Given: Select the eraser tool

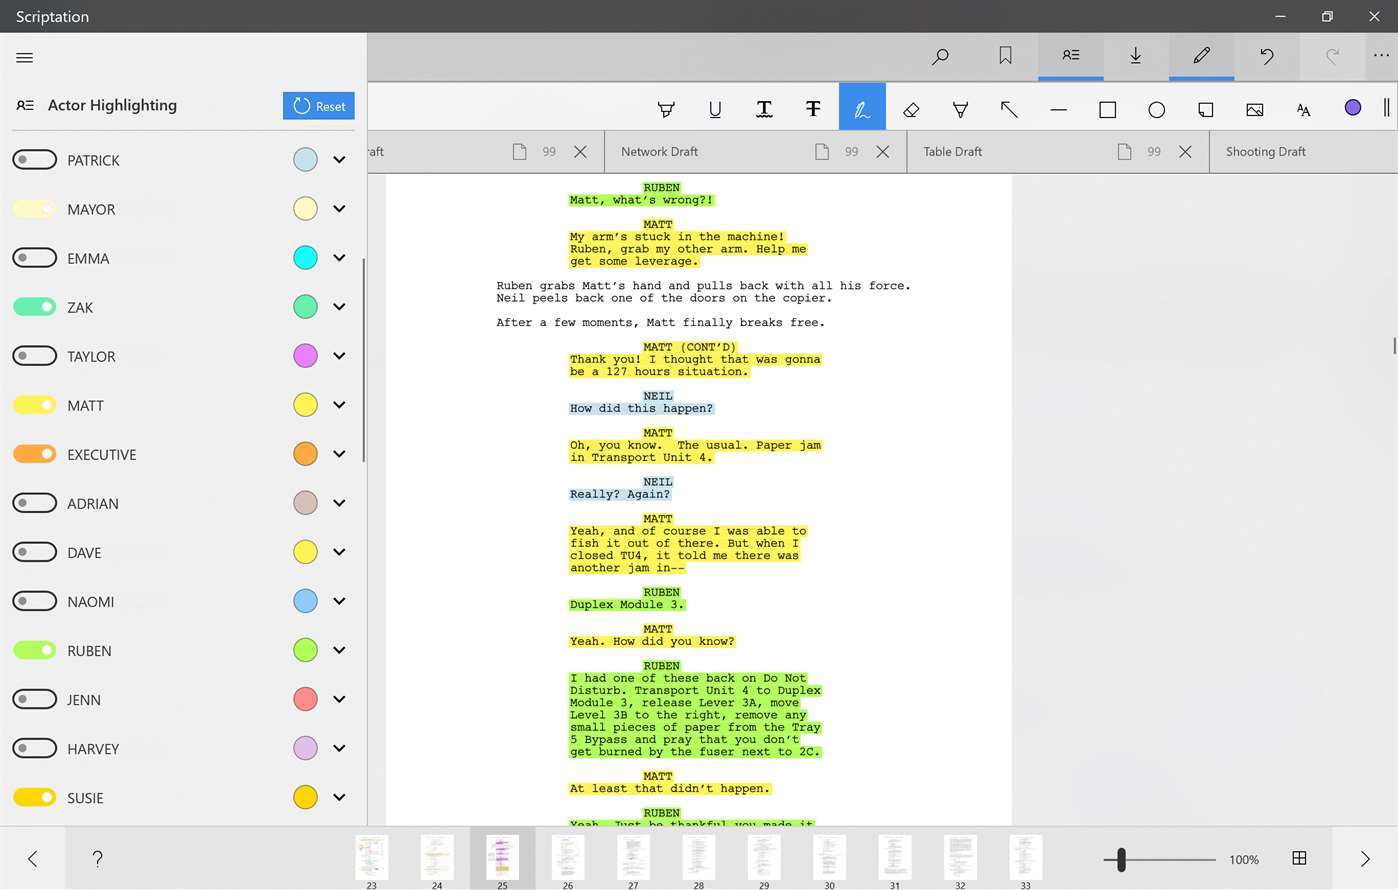Looking at the screenshot, I should (x=911, y=109).
